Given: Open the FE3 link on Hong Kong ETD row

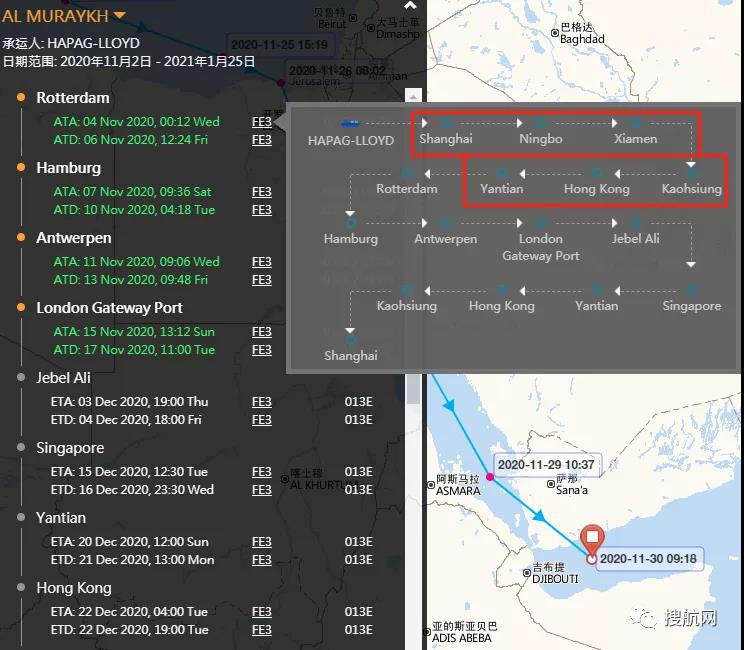Looking at the screenshot, I should tap(261, 630).
